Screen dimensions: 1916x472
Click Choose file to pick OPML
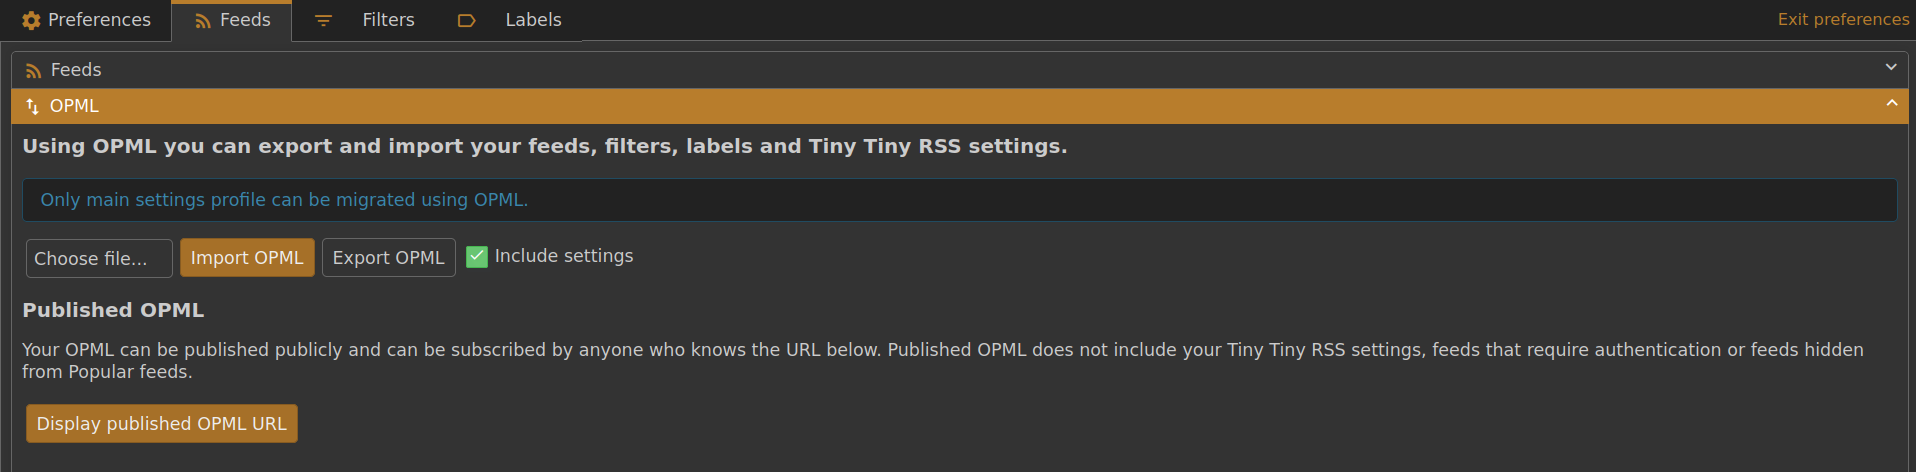point(99,258)
